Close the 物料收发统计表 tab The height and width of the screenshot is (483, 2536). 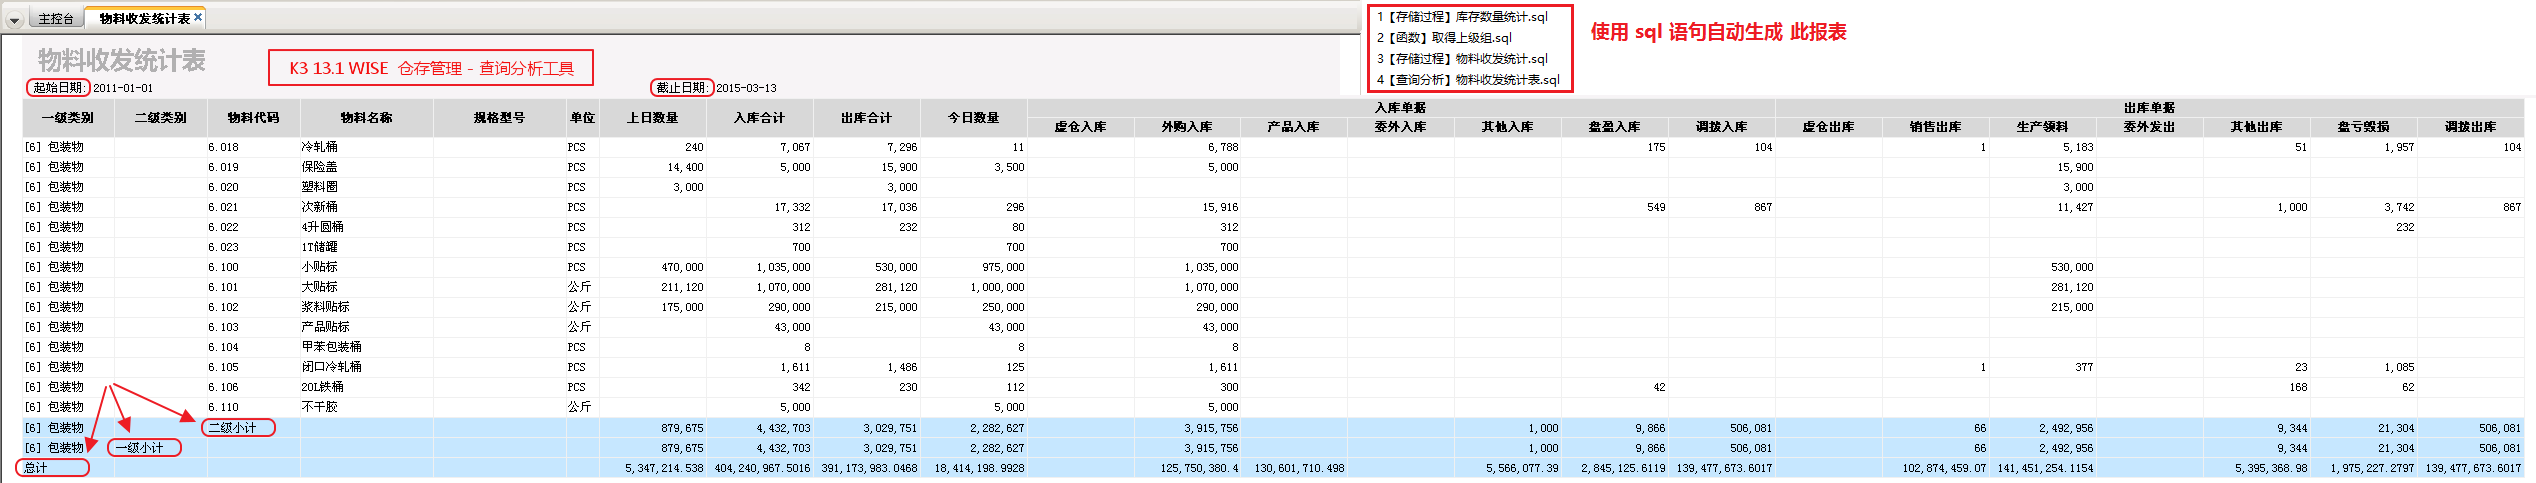click(198, 17)
